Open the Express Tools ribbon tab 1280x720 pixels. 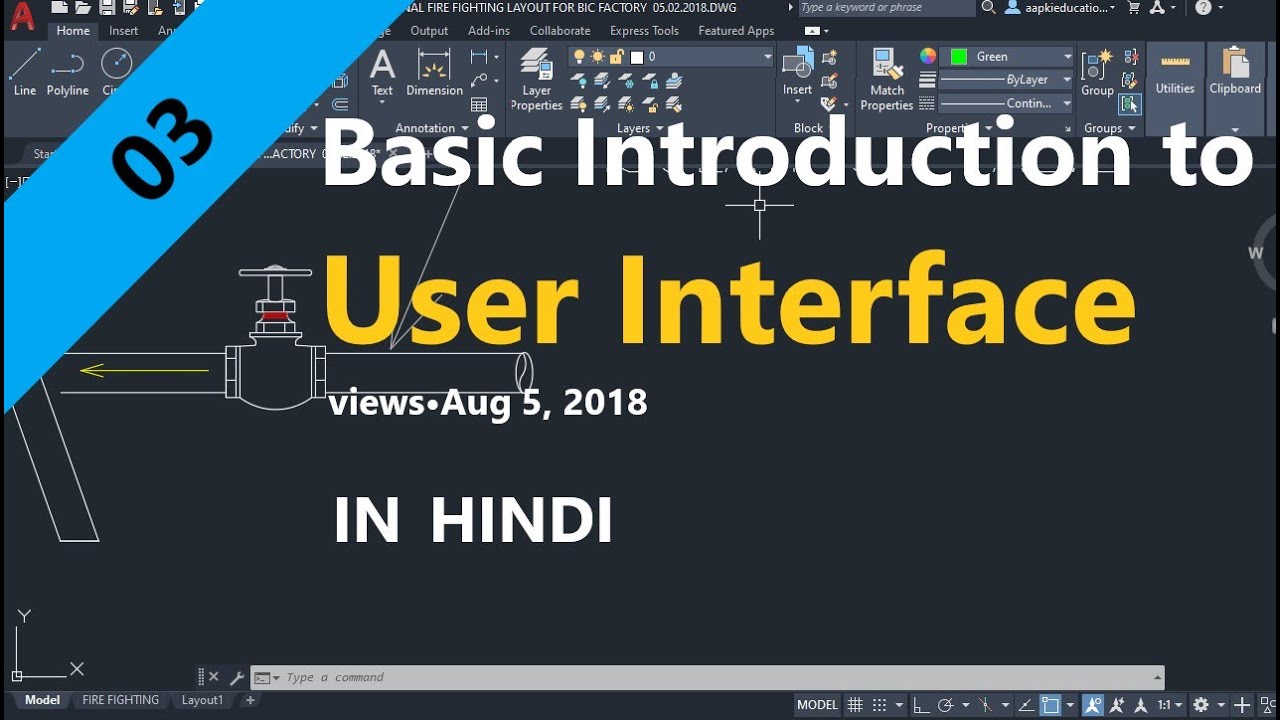pos(644,31)
